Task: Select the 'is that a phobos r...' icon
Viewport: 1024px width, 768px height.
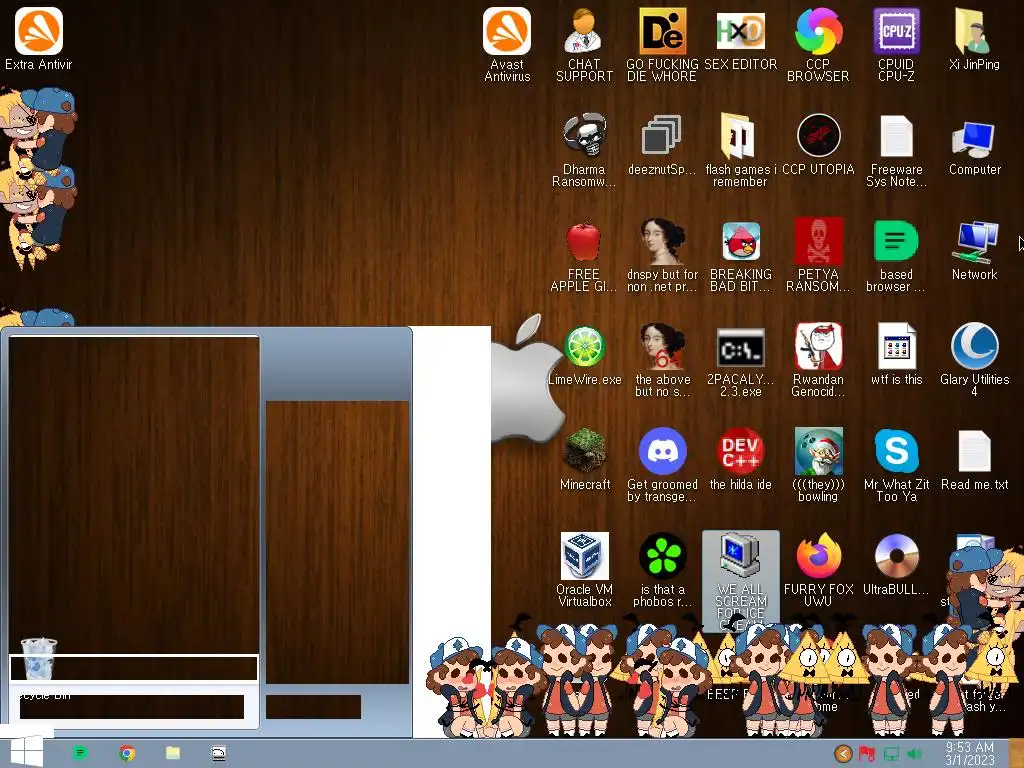Action: click(662, 569)
